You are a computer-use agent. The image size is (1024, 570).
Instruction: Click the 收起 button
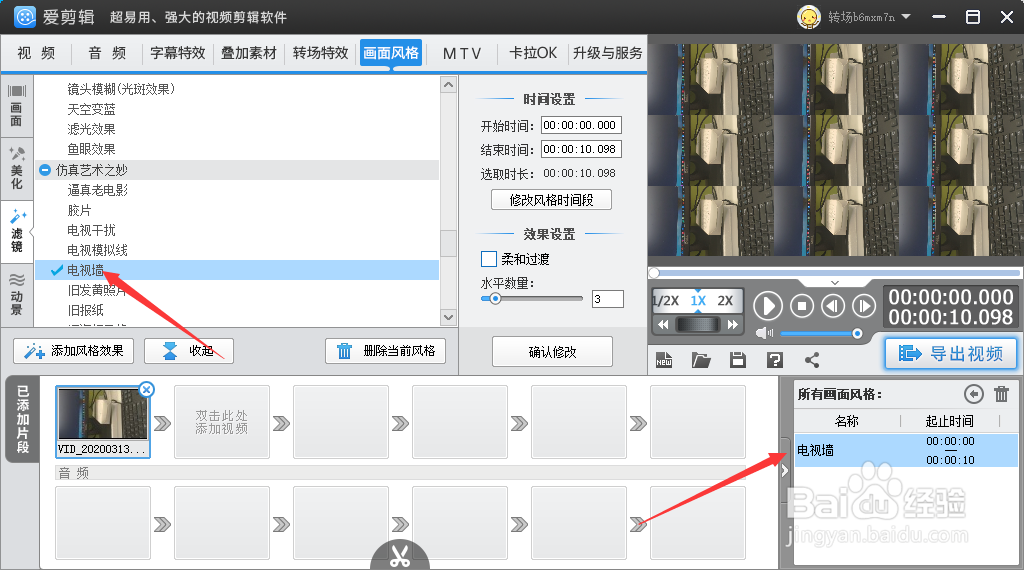pos(189,351)
